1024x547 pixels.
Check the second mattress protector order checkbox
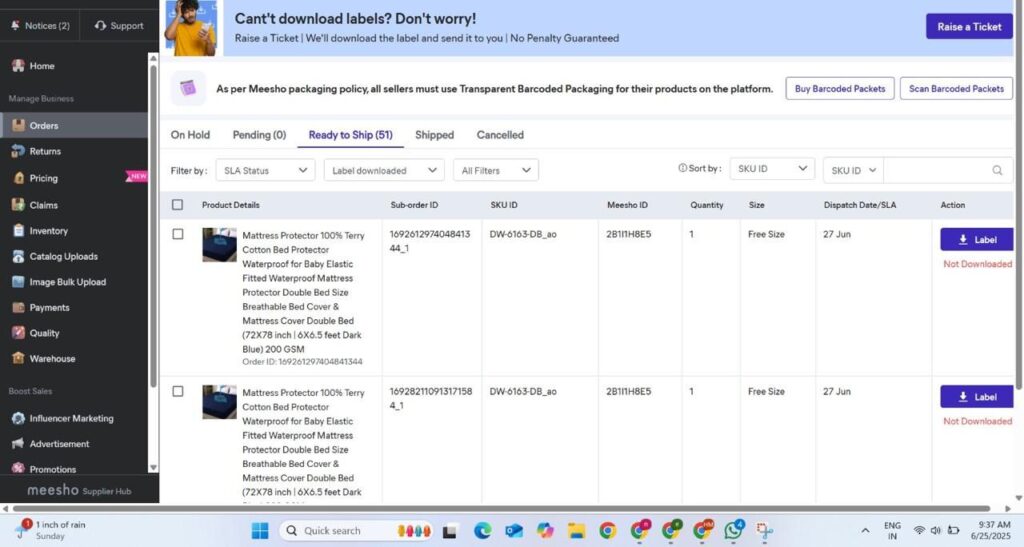pyautogui.click(x=178, y=392)
